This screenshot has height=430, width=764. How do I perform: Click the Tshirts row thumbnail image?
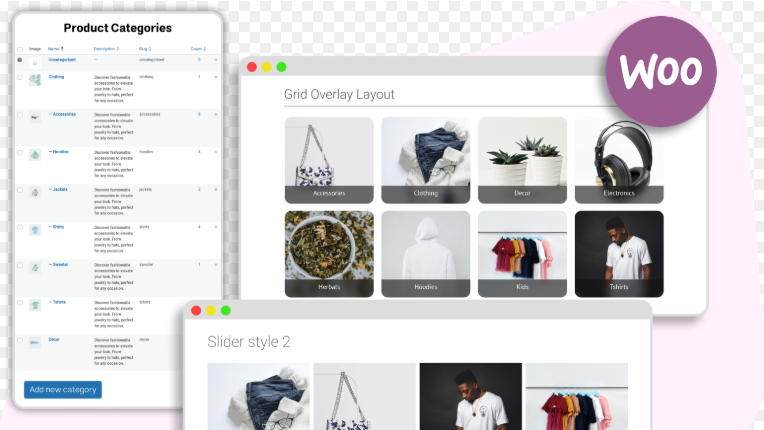point(35,305)
